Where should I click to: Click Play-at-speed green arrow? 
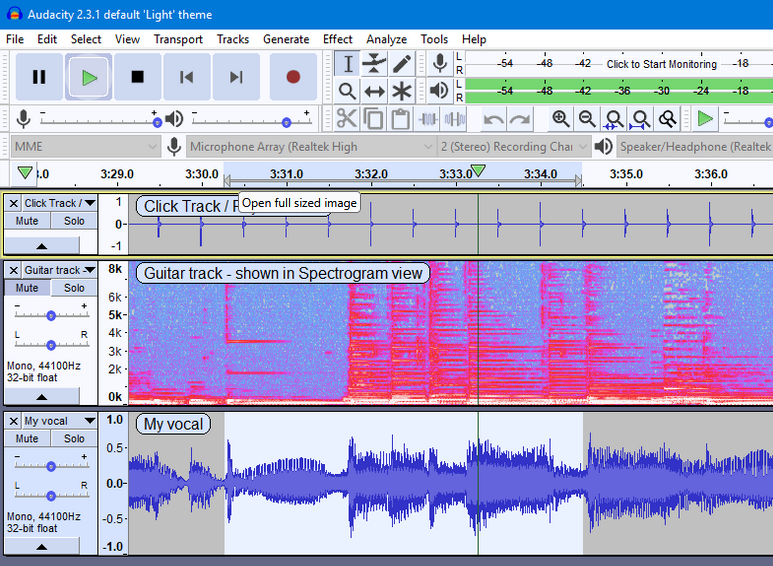pos(705,119)
